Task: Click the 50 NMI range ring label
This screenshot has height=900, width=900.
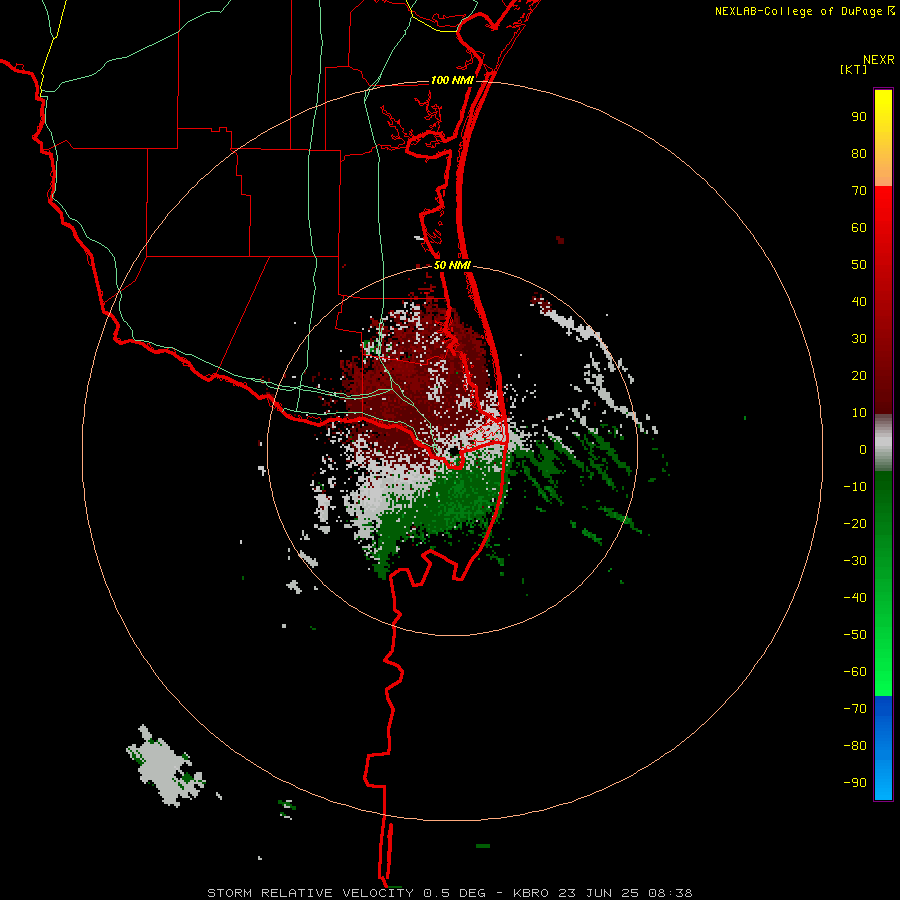Action: click(x=452, y=265)
